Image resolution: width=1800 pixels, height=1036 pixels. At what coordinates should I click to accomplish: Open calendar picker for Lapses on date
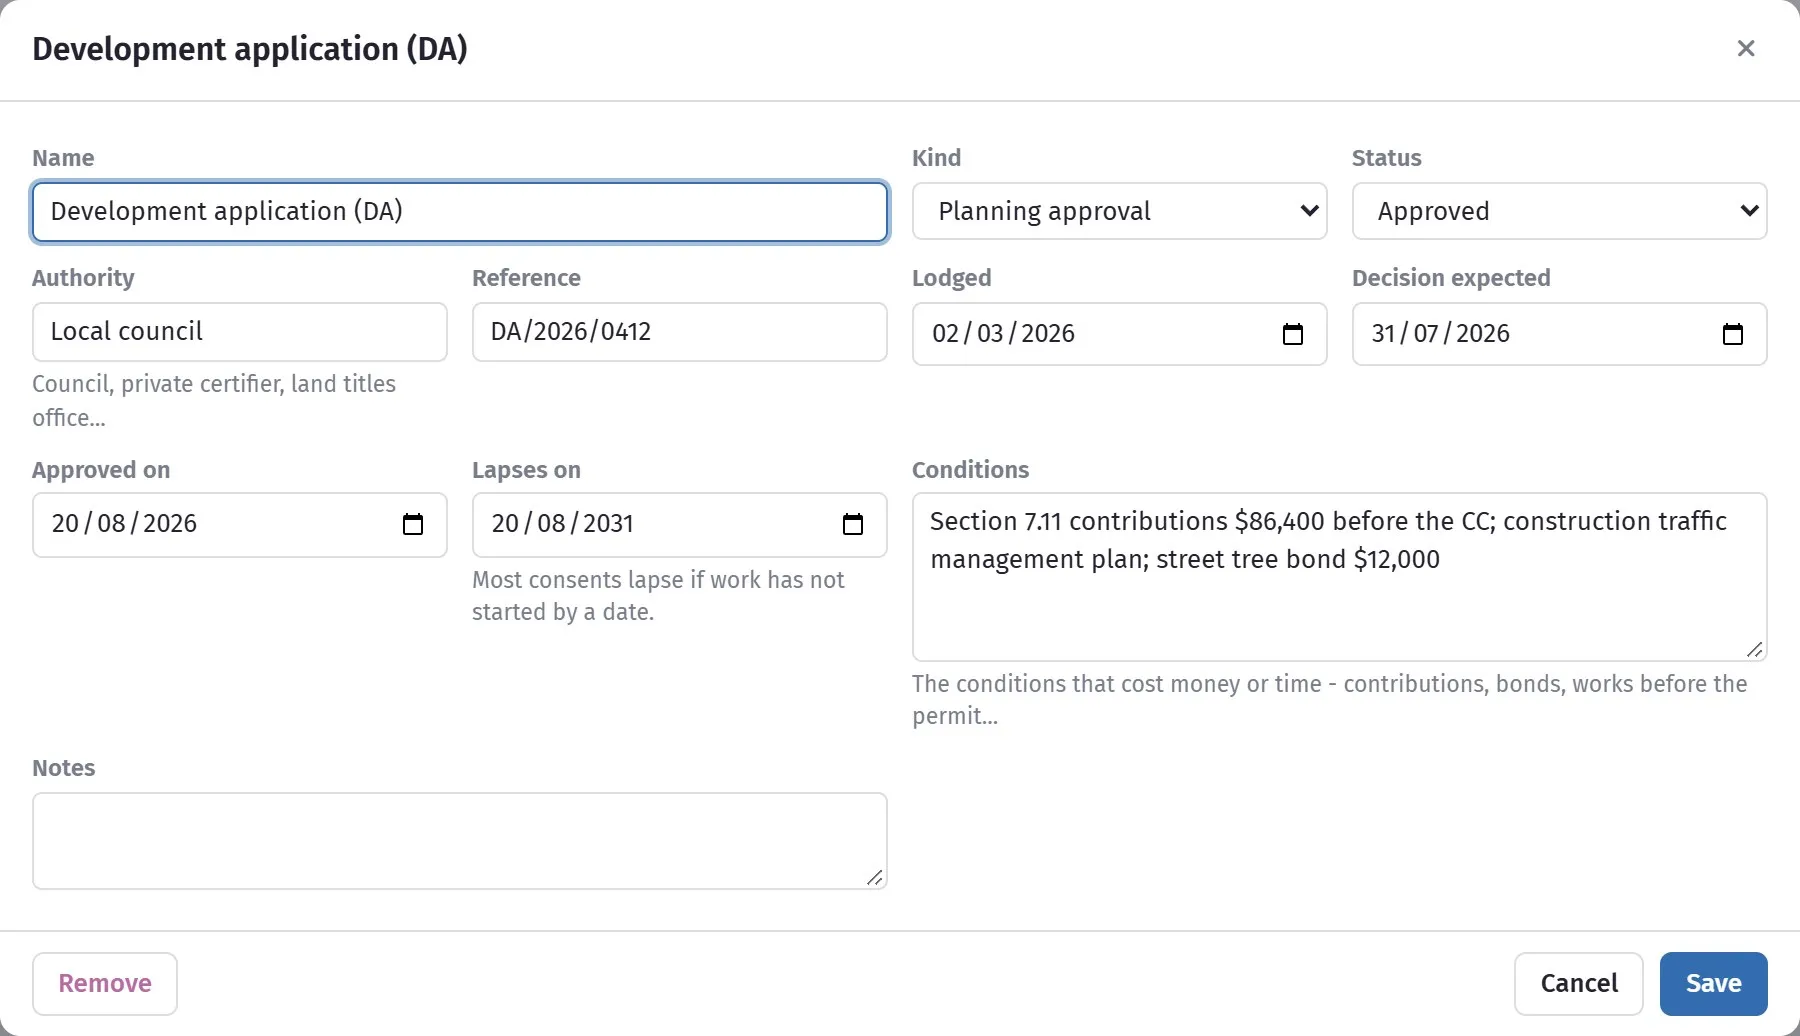point(852,524)
